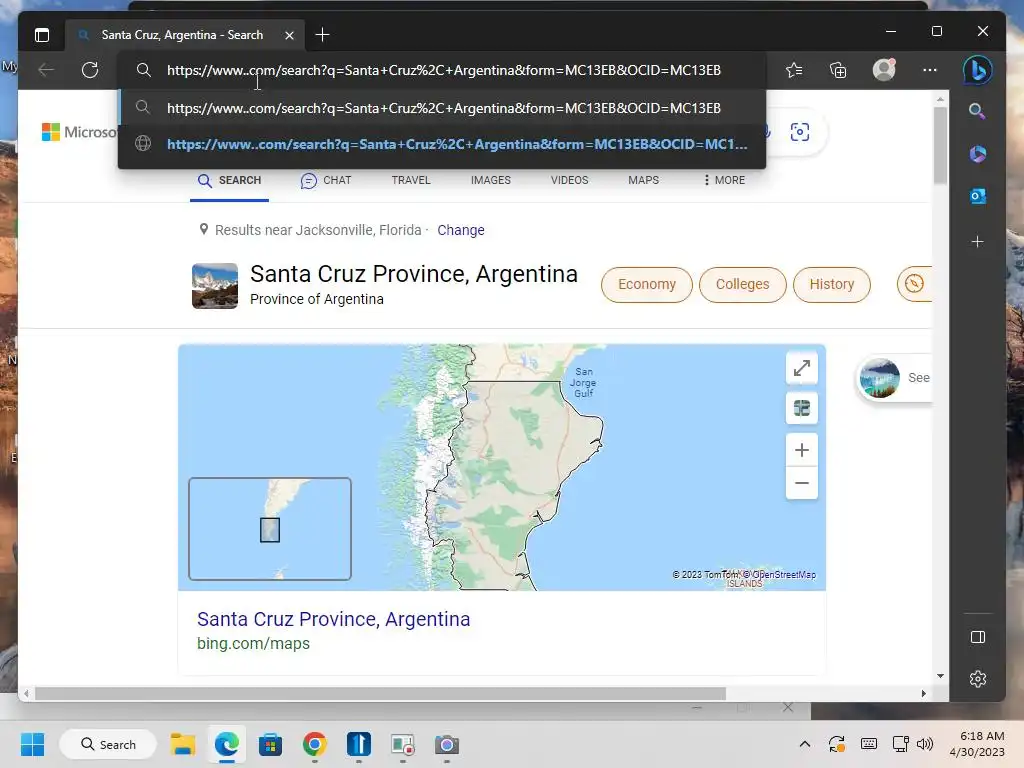Click the scroll right arrow
This screenshot has width=1024, height=768.
click(923, 694)
